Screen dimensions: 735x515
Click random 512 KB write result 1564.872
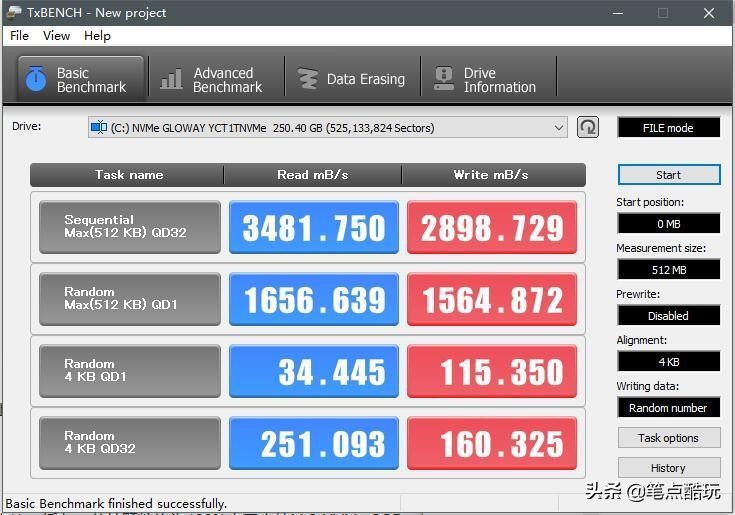(x=492, y=299)
